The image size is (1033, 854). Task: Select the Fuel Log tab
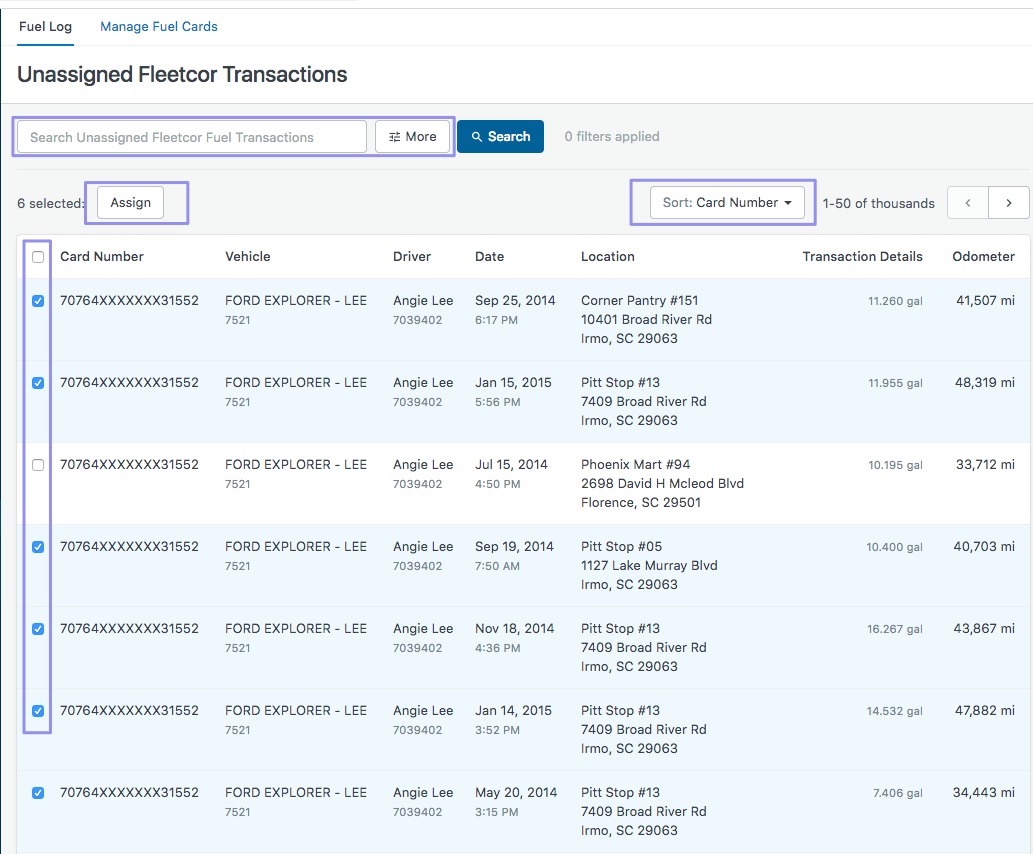coord(45,27)
